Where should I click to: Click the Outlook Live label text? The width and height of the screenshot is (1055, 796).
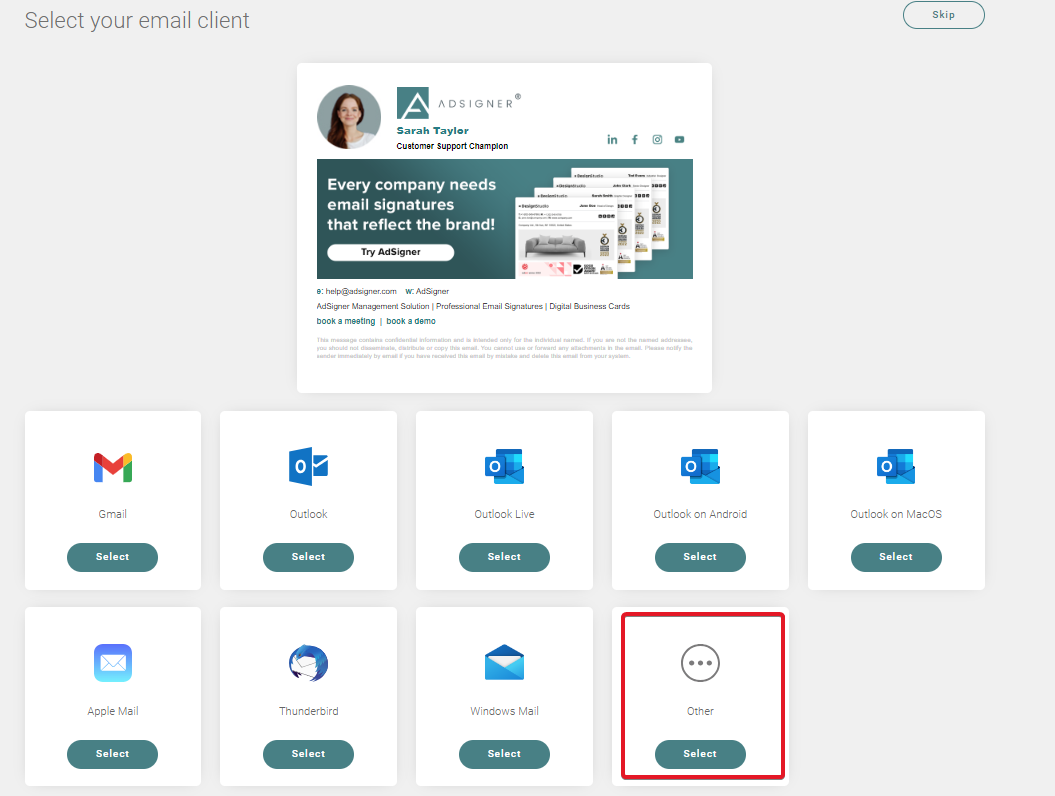click(x=504, y=514)
